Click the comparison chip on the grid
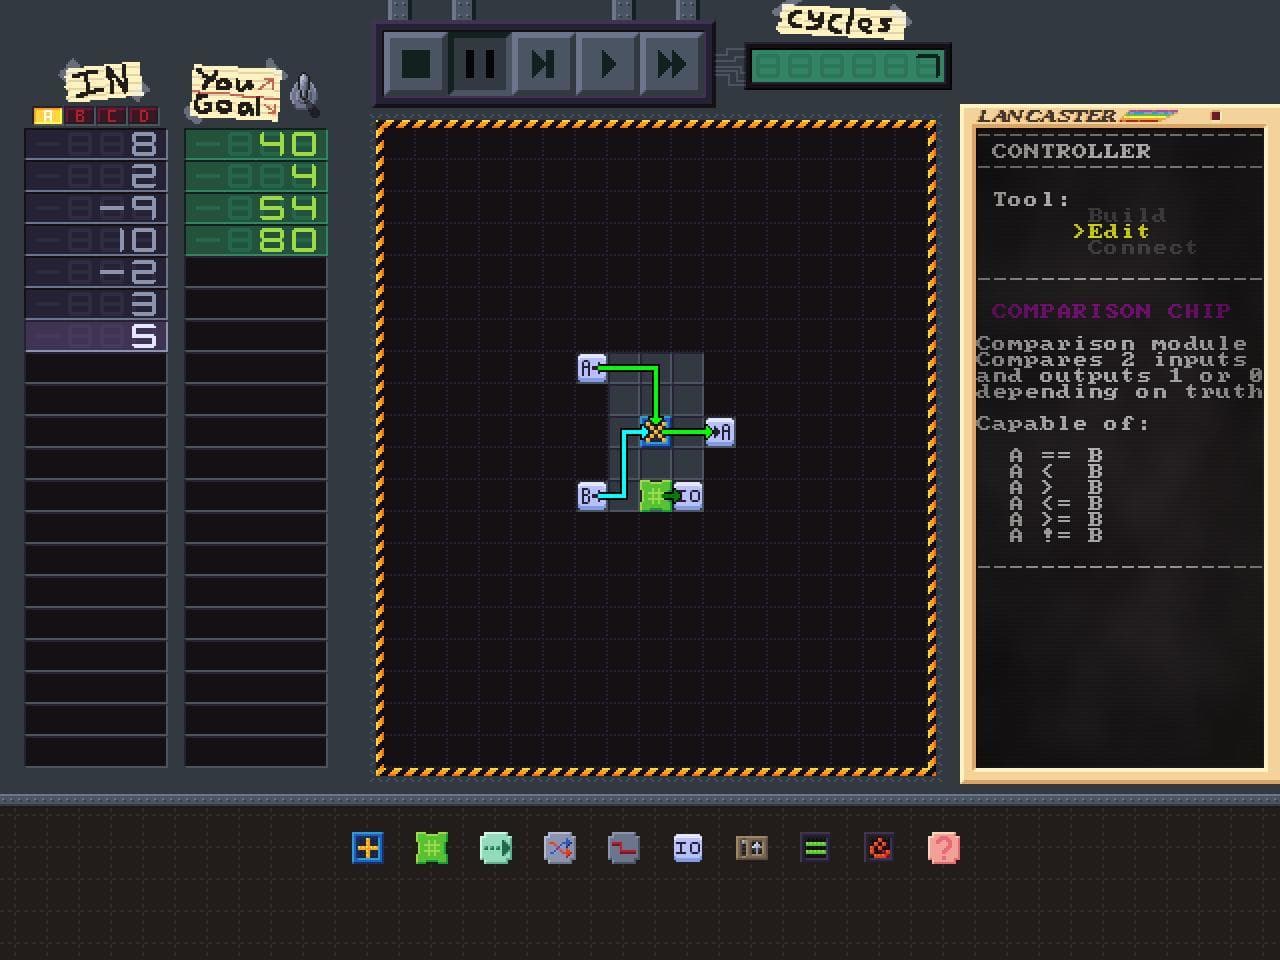The height and width of the screenshot is (960, 1280). 655,432
